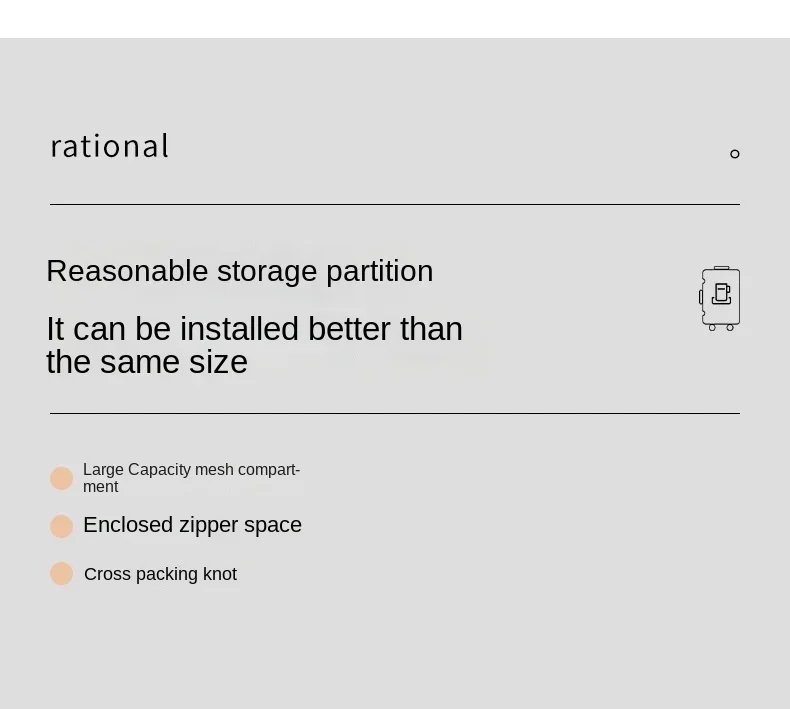Image resolution: width=790 pixels, height=709 pixels.
Task: Click the top handle of the suitcase icon
Action: [721, 268]
